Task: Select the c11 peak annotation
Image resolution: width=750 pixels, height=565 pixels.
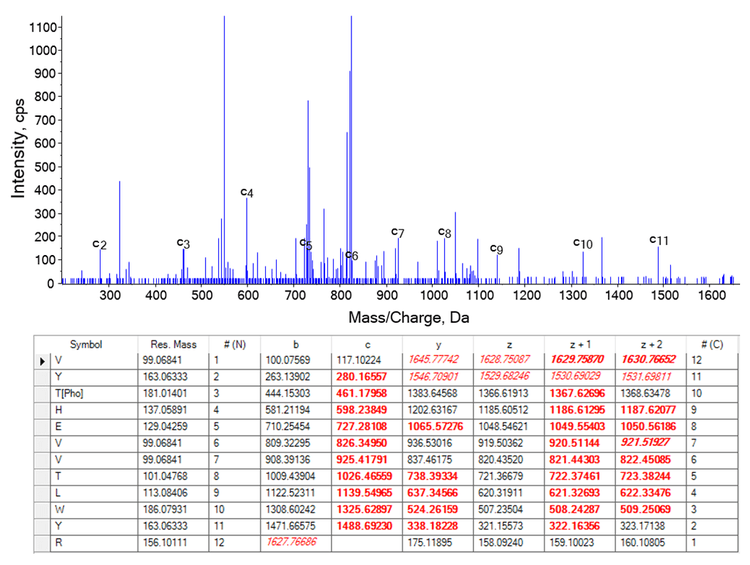Action: 659,240
